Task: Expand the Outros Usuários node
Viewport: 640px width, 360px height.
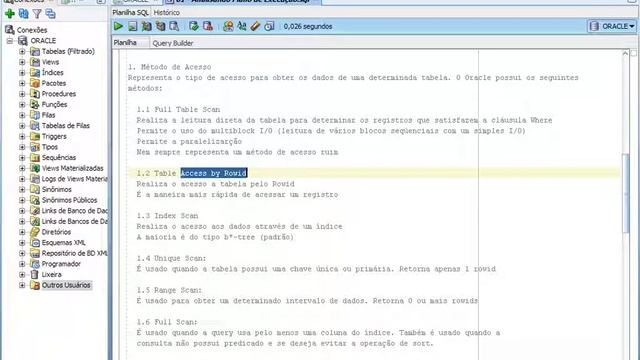Action: tap(22, 285)
